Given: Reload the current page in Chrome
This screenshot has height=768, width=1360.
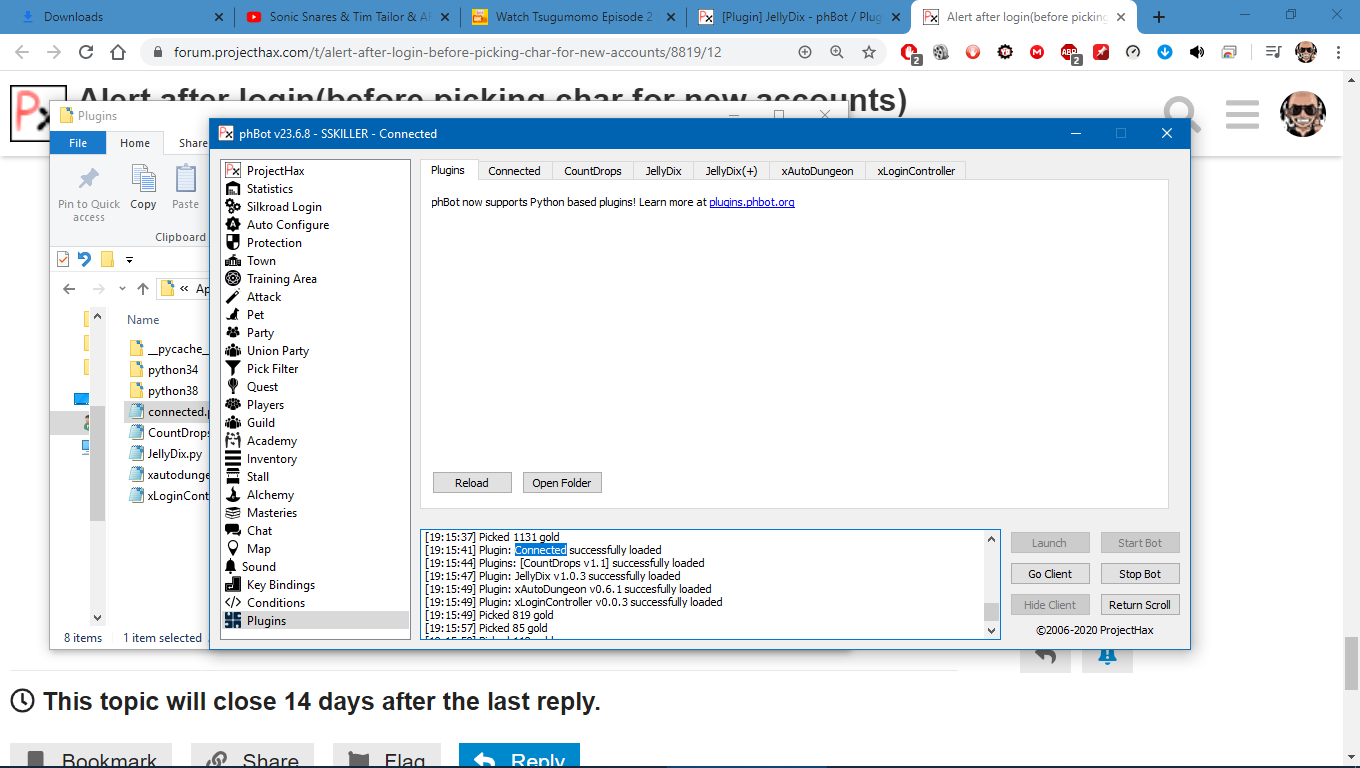Looking at the screenshot, I should pos(86,52).
